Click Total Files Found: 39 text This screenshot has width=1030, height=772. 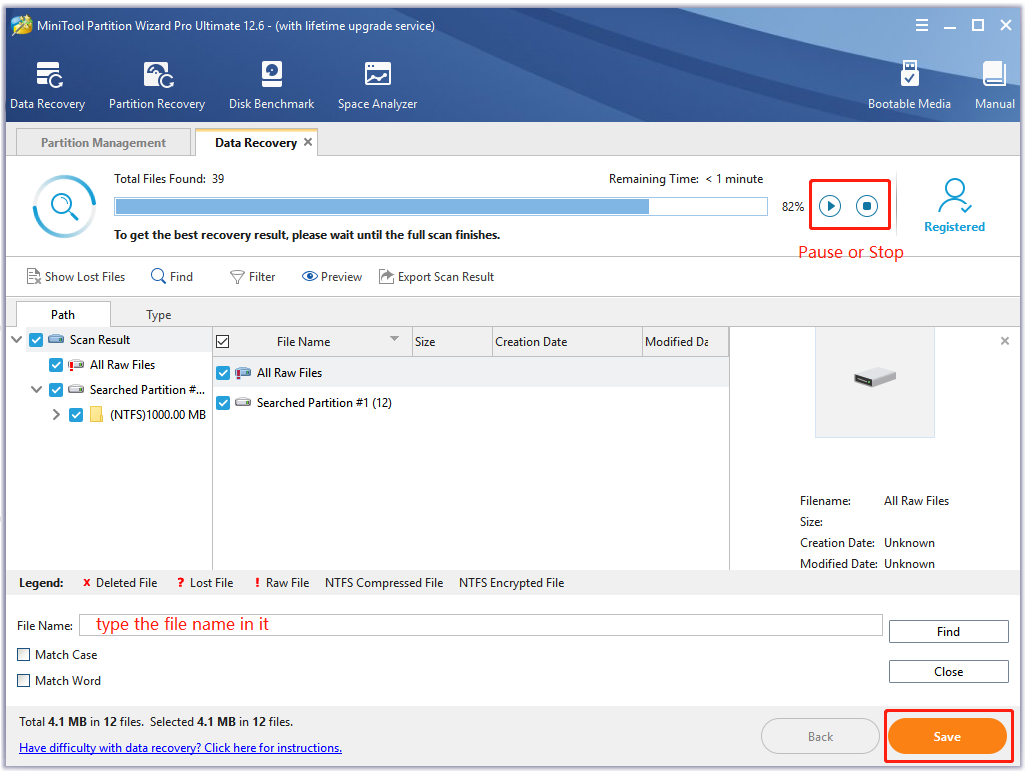[169, 179]
